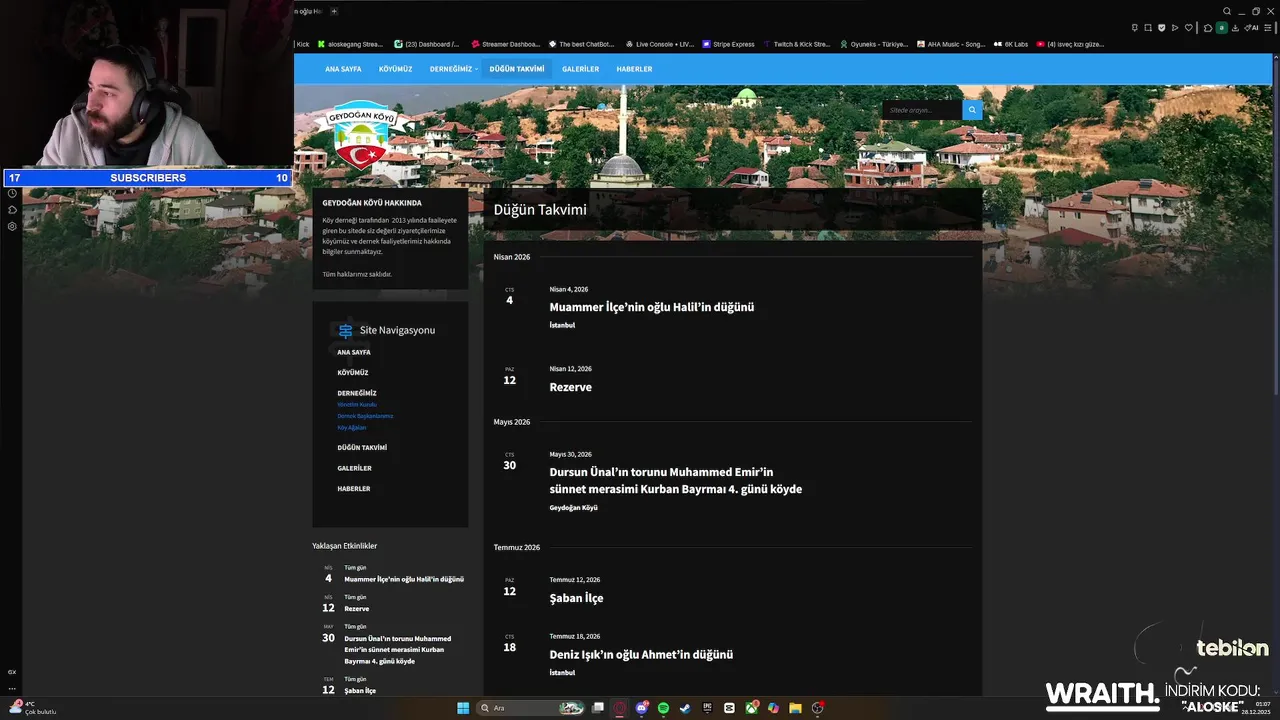
Task: Open the extensions cube icon in sidebar
Action: [x=12, y=210]
